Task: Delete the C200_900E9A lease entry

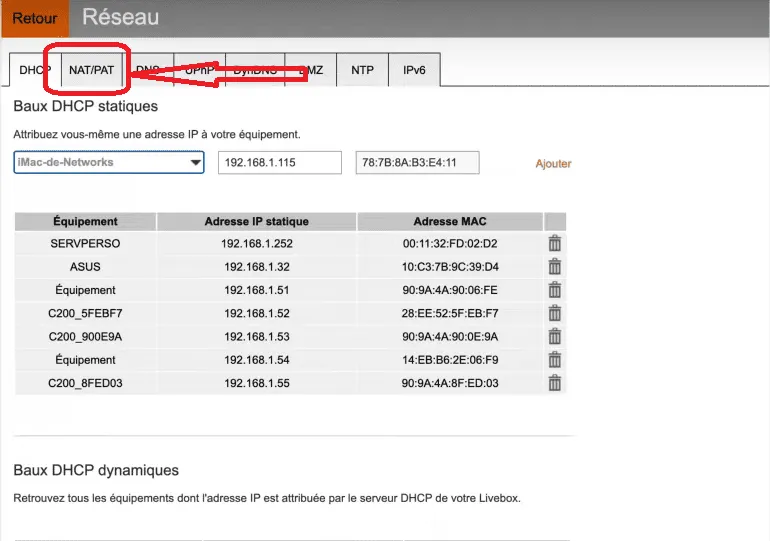Action: [x=554, y=337]
